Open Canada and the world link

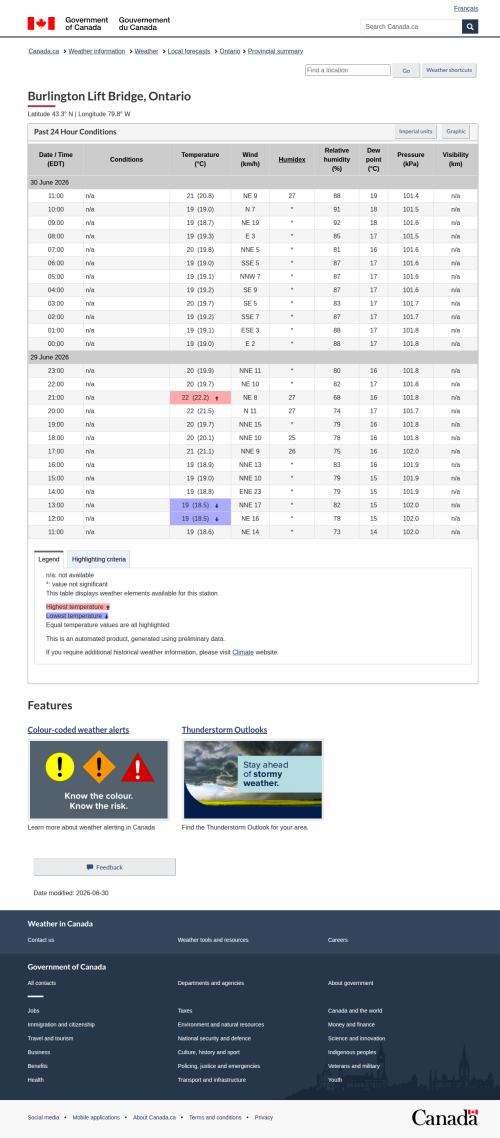point(355,1011)
